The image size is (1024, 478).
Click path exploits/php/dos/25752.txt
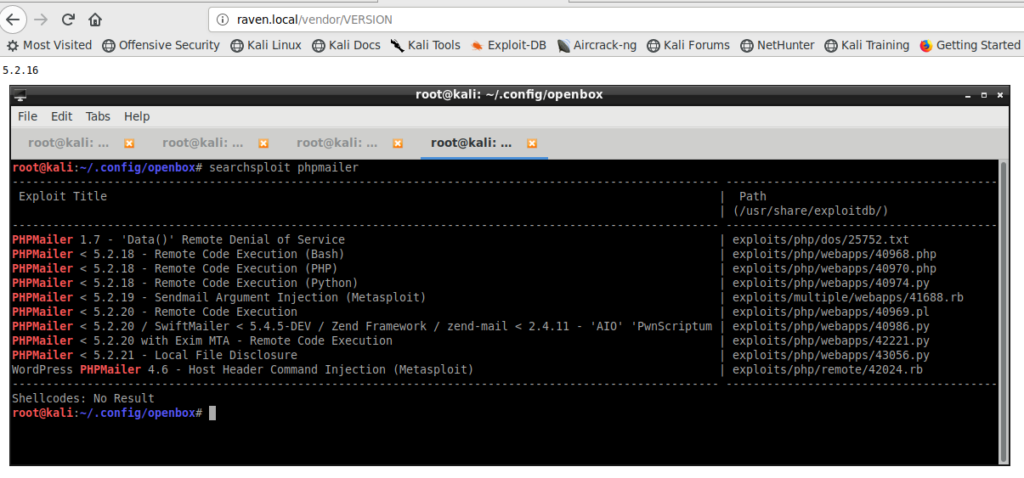click(x=821, y=240)
